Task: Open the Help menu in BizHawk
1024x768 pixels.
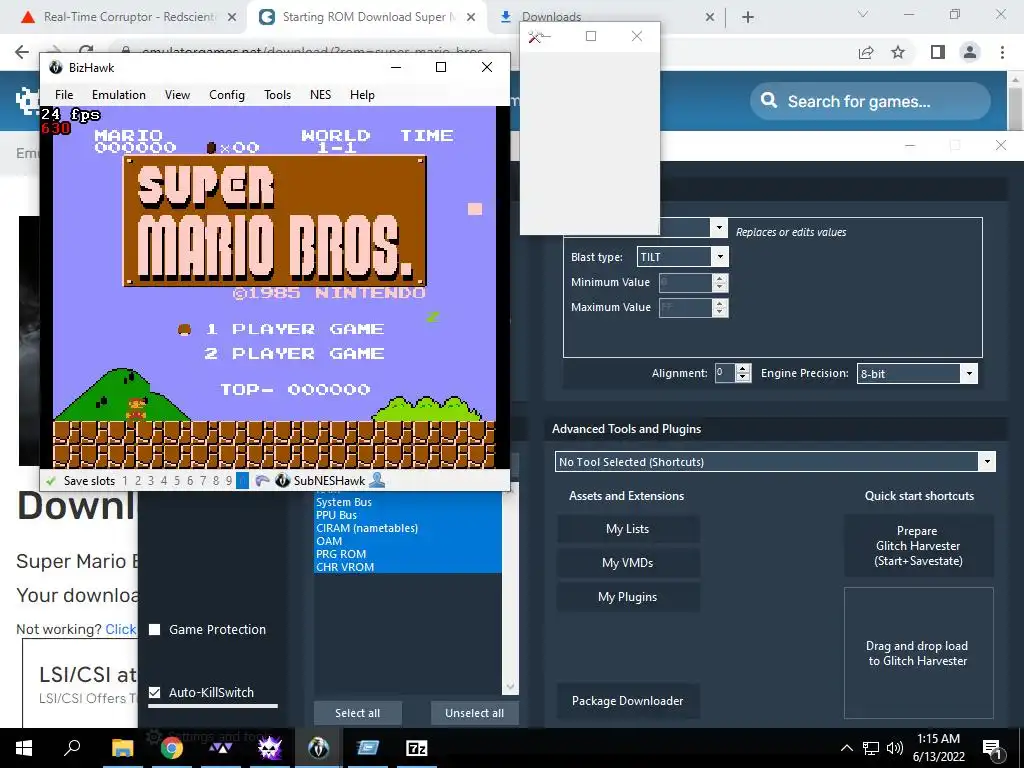Action: click(362, 95)
